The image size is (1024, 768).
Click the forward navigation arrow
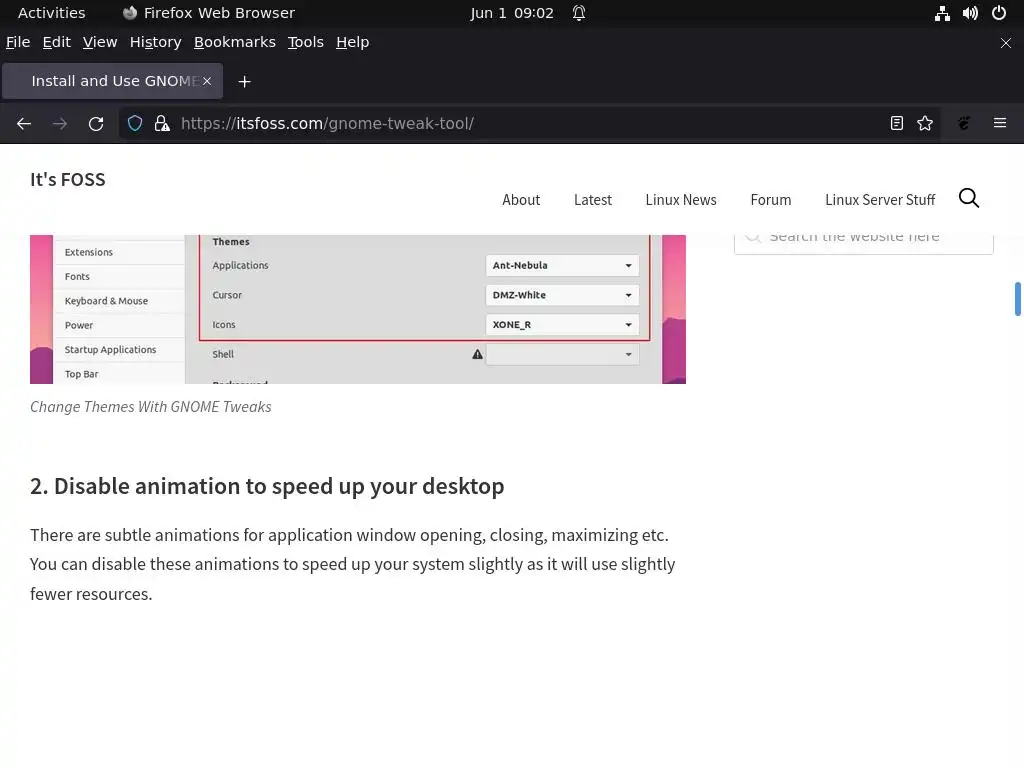point(59,123)
